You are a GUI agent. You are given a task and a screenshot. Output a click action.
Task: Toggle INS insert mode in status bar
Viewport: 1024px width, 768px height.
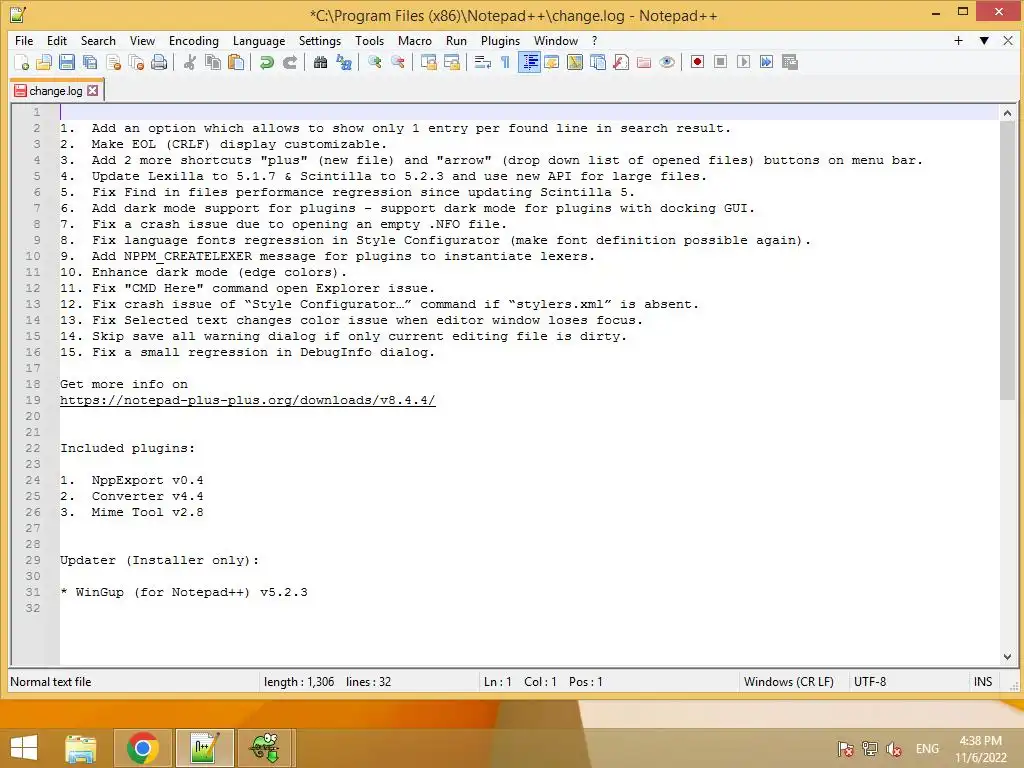pos(983,682)
